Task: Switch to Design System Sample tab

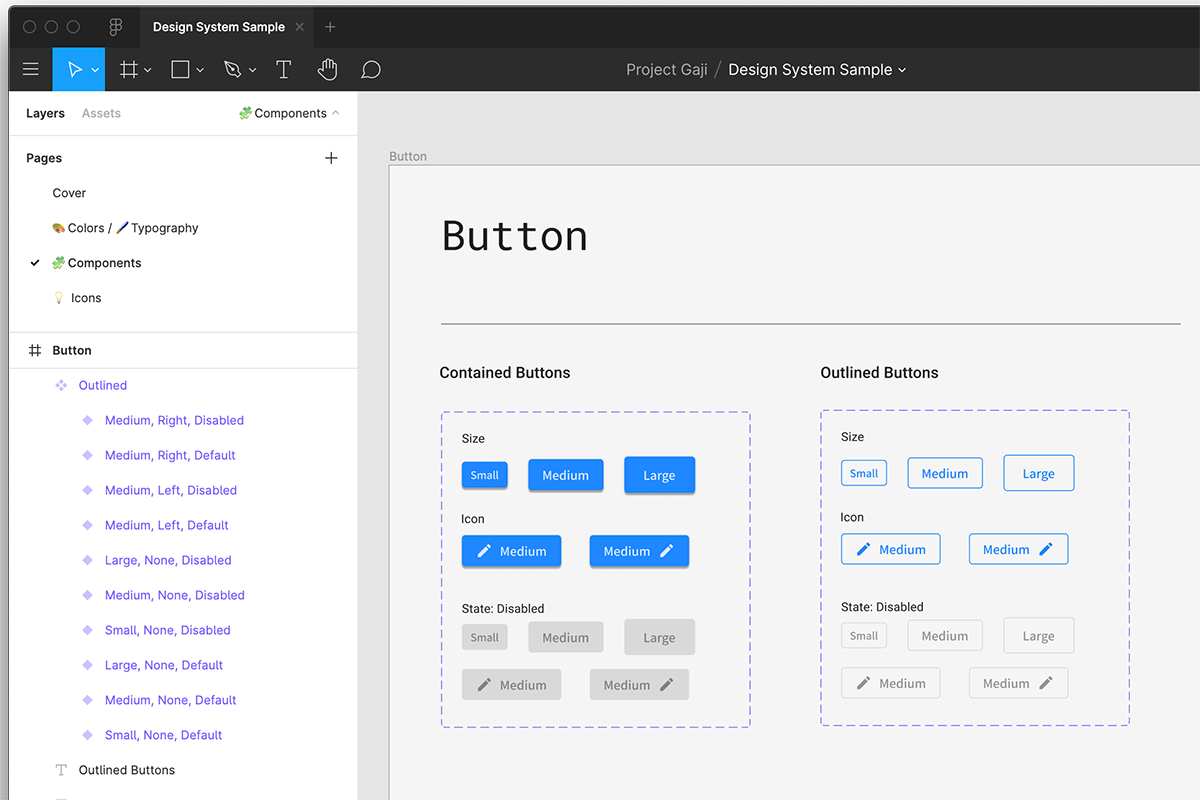Action: coord(218,27)
